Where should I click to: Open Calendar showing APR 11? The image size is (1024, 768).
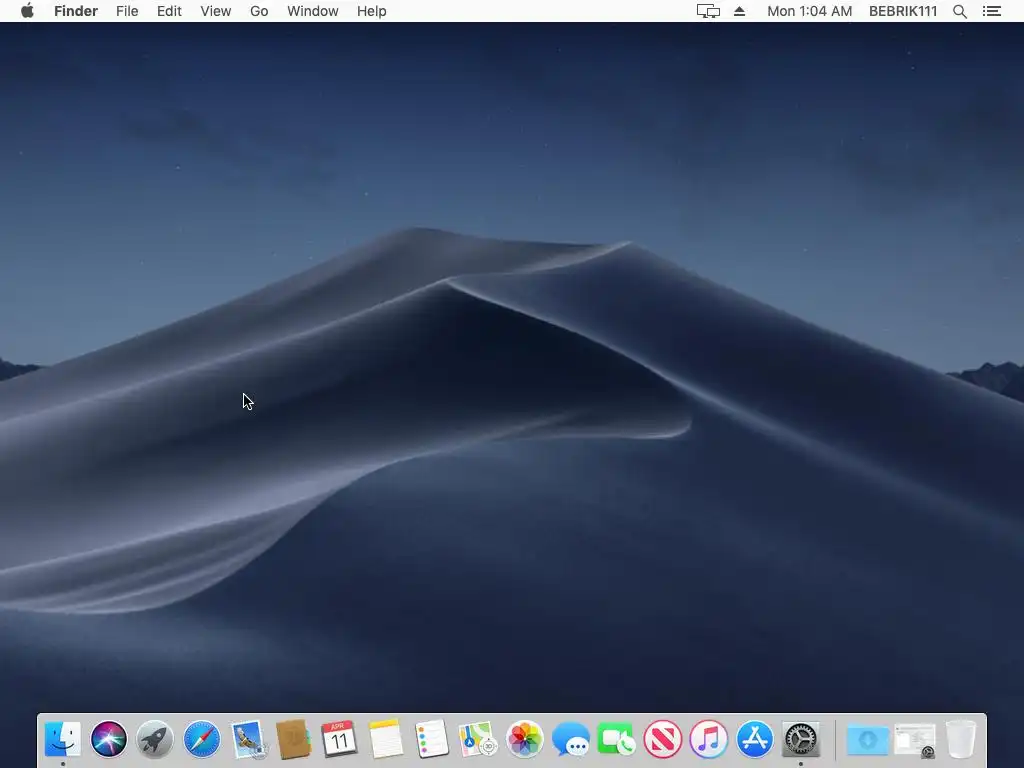coord(339,739)
